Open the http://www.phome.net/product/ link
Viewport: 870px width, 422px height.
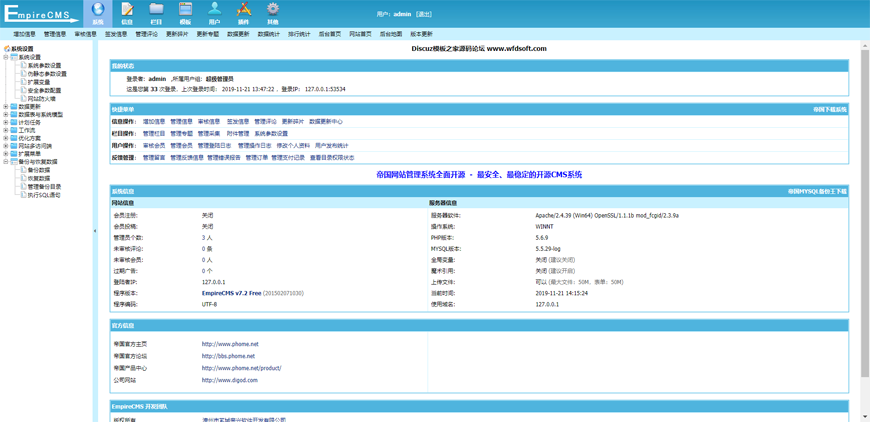click(241, 369)
